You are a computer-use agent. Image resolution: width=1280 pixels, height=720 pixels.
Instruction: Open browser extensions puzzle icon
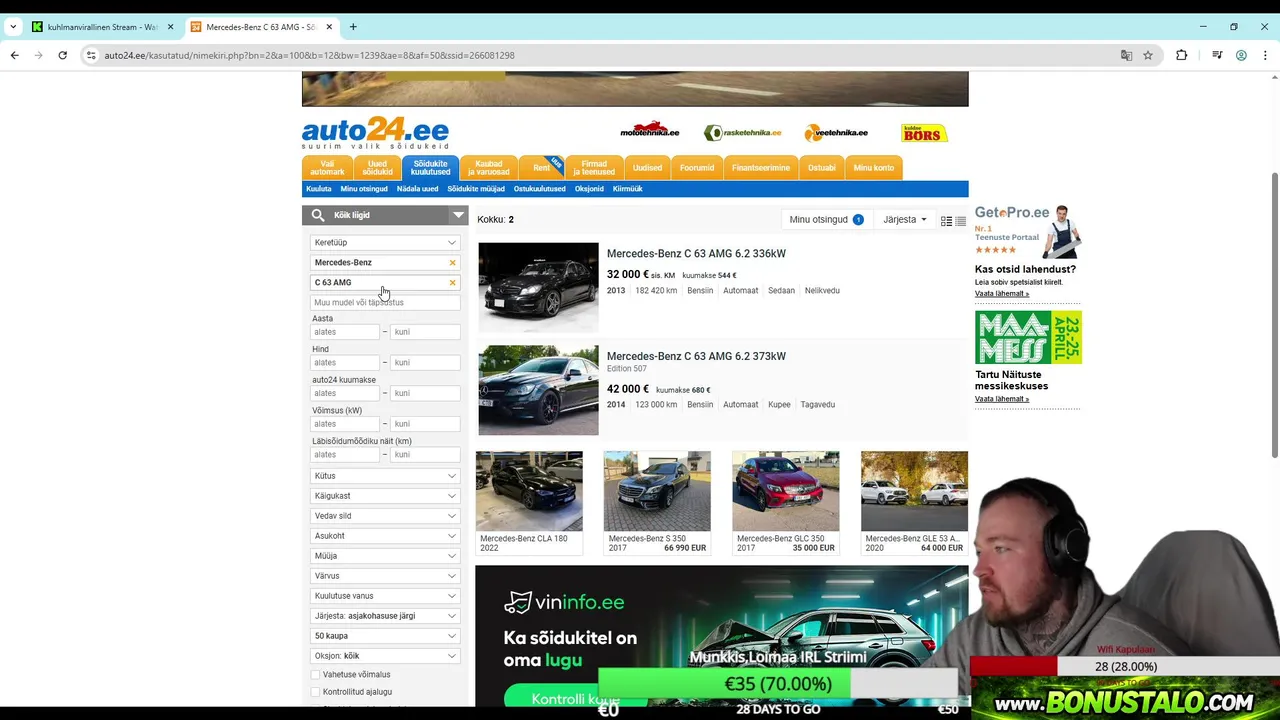point(1181,55)
